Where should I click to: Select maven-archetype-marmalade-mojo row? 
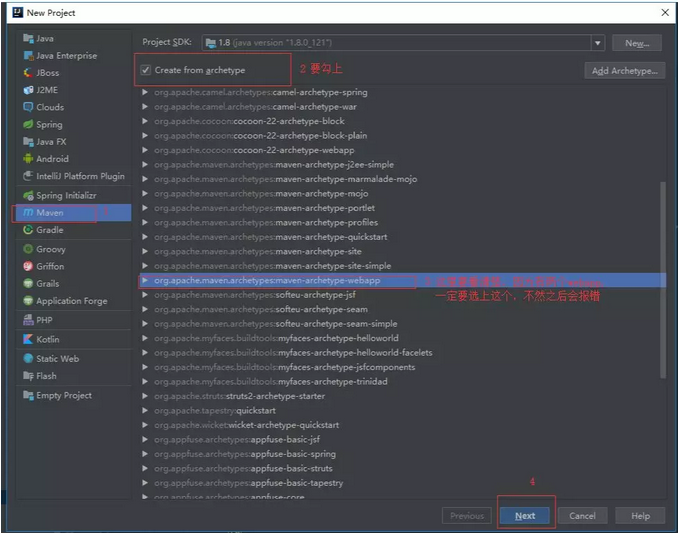pos(401,179)
